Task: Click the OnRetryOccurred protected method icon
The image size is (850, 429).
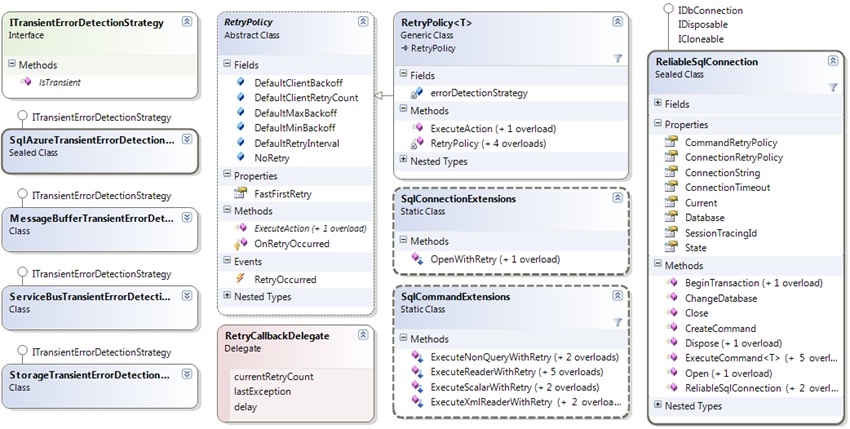Action: 240,244
